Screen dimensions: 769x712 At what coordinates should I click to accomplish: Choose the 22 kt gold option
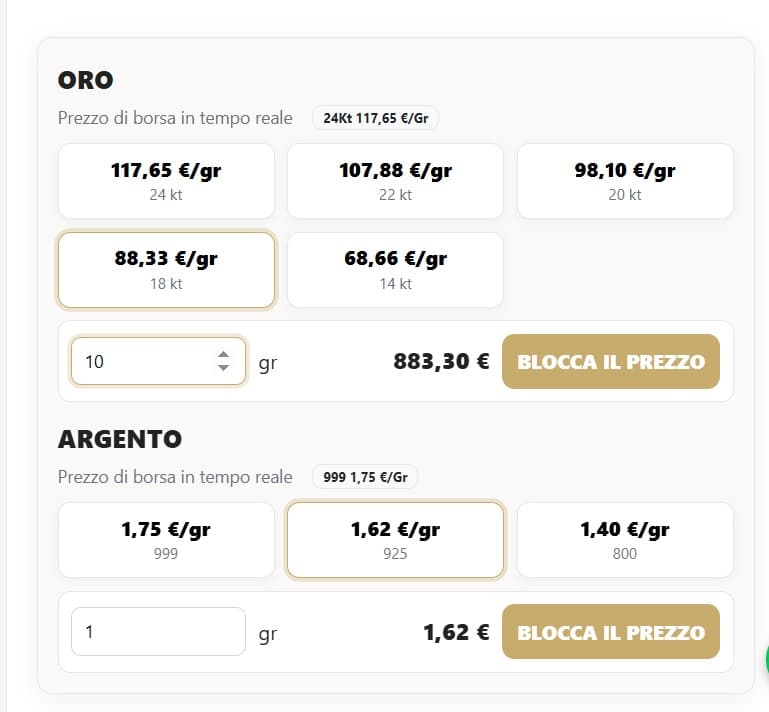click(x=395, y=181)
